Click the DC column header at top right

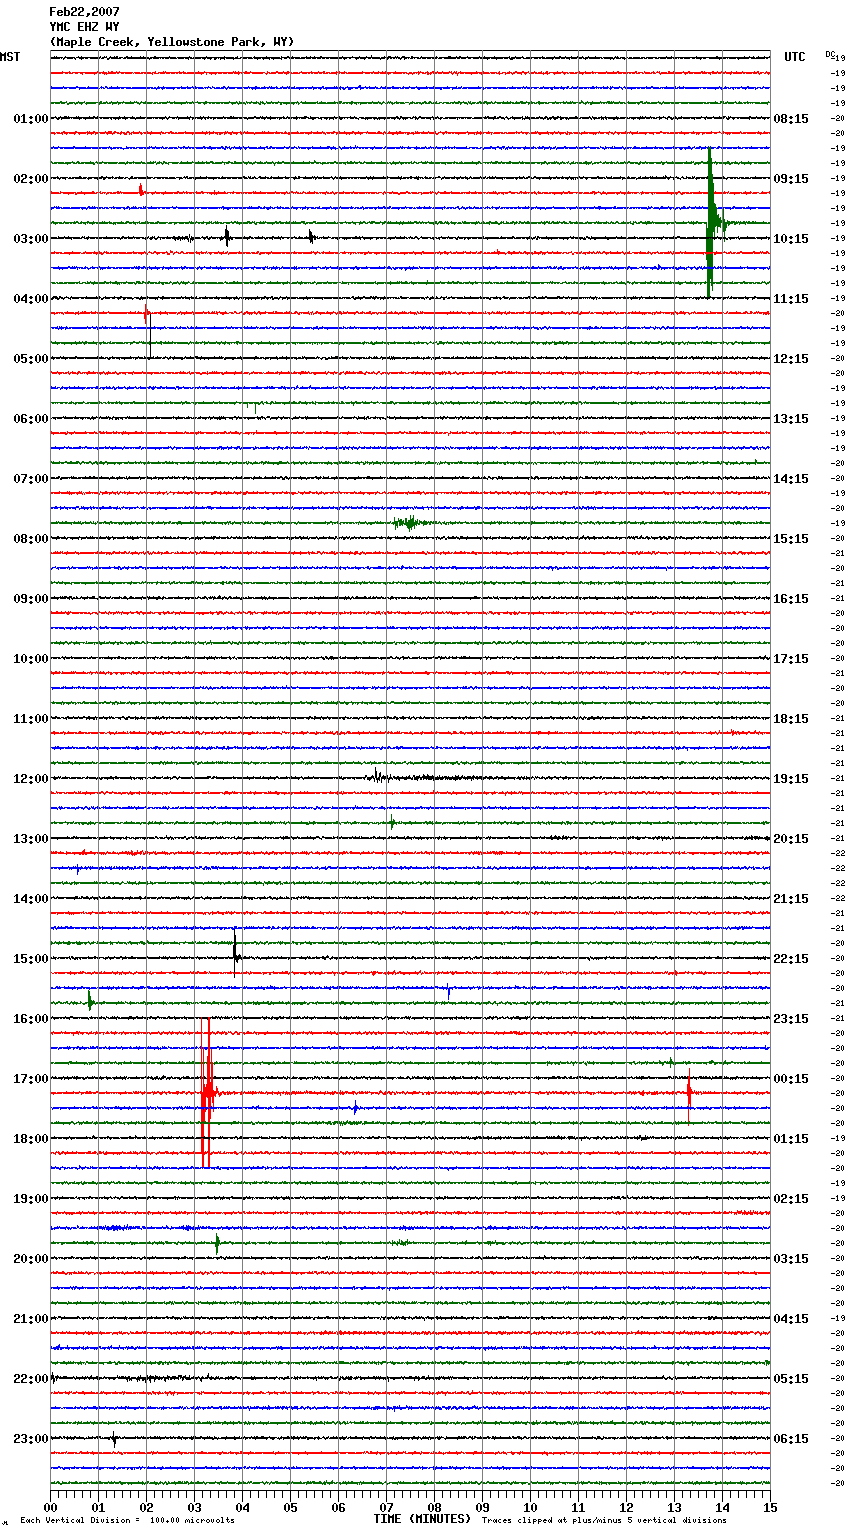pyautogui.click(x=830, y=54)
